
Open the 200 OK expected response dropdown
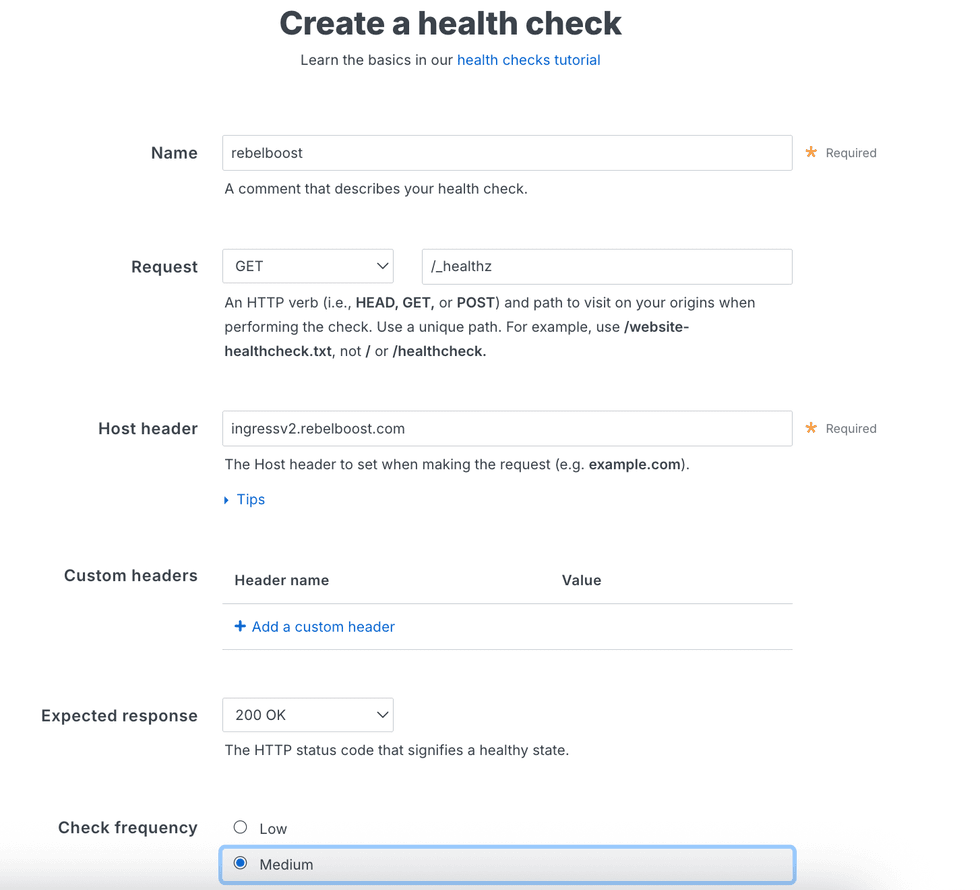[x=308, y=715]
